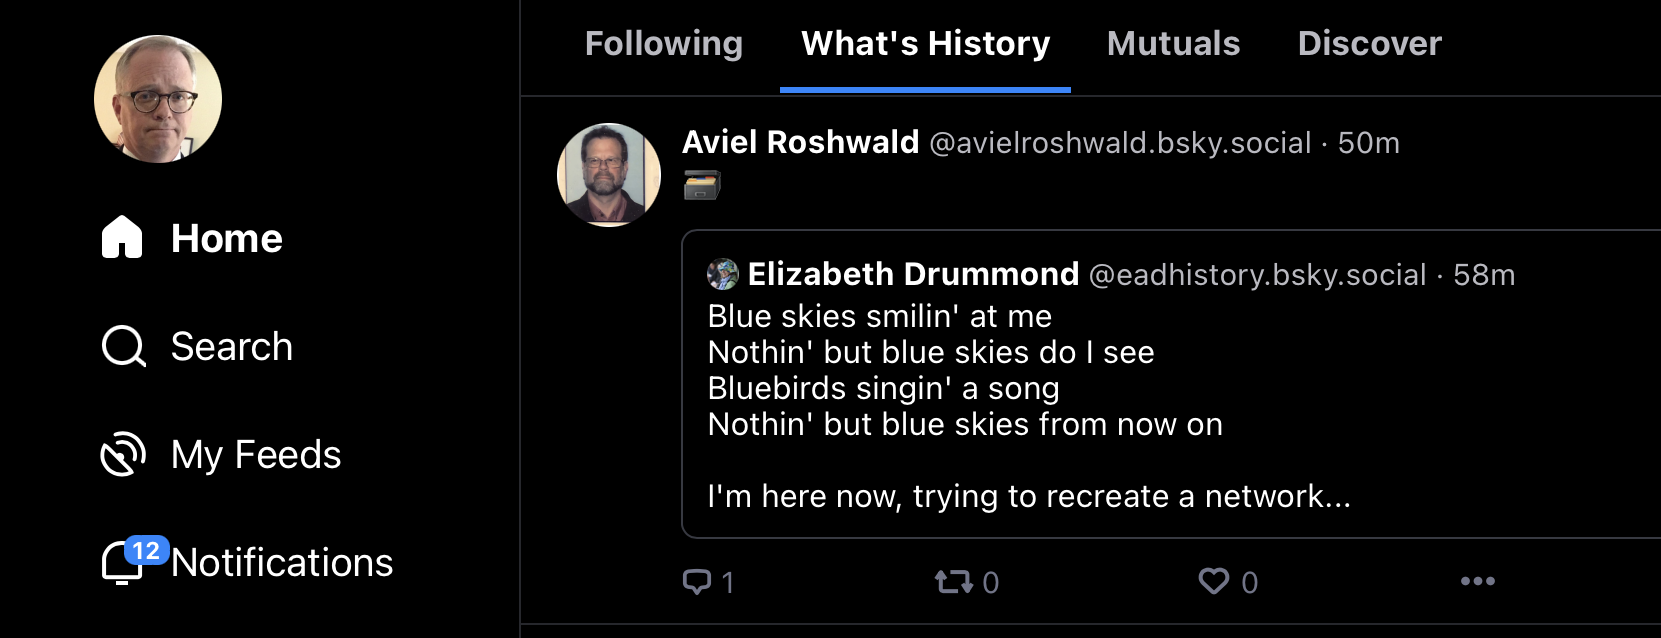This screenshot has width=1661, height=638.
Task: Open the quoted post about blue skies
Action: [1171, 384]
